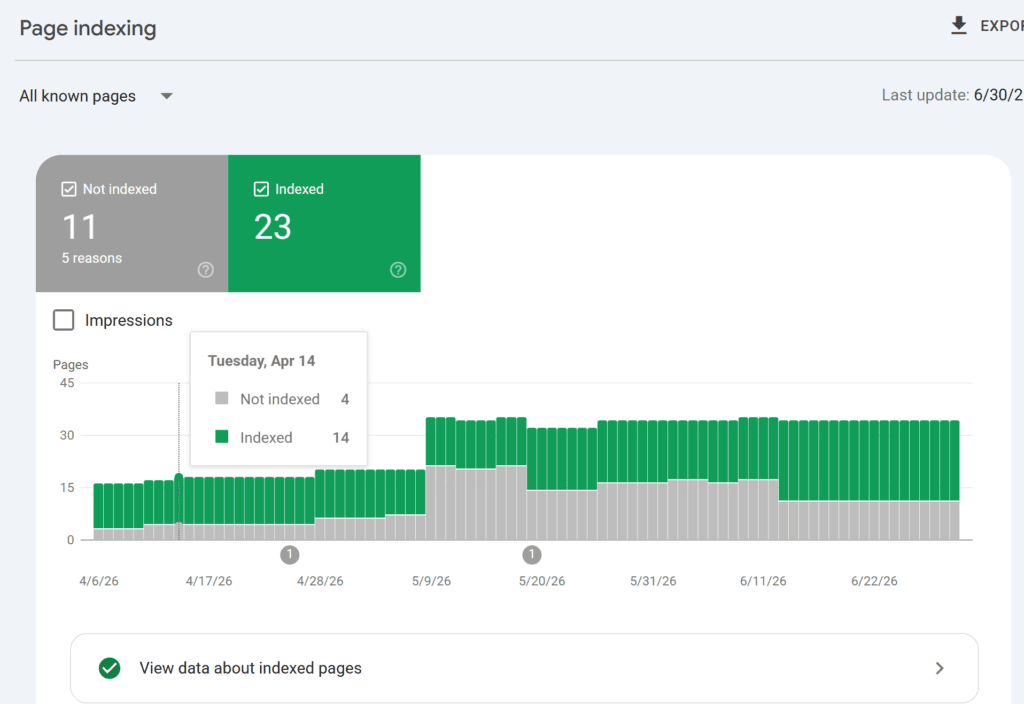Uncheck the Indexed checkbox
Screen dimensions: 1024x704
[261, 189]
